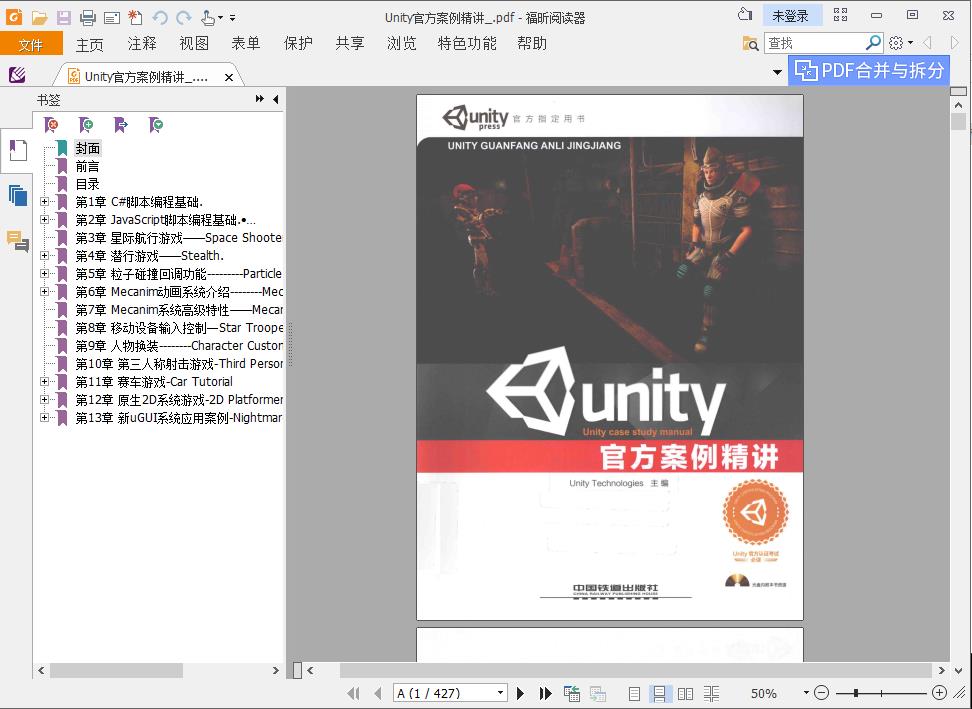Open the page number dropdown arrow
This screenshot has width=972, height=709.
click(x=500, y=693)
